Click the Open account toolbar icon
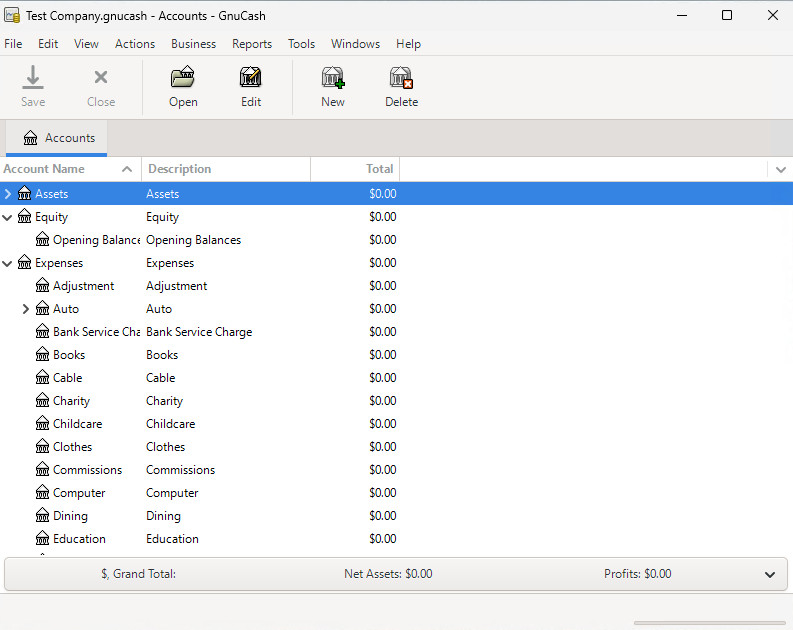Screen dimensions: 793x630 [x=183, y=77]
